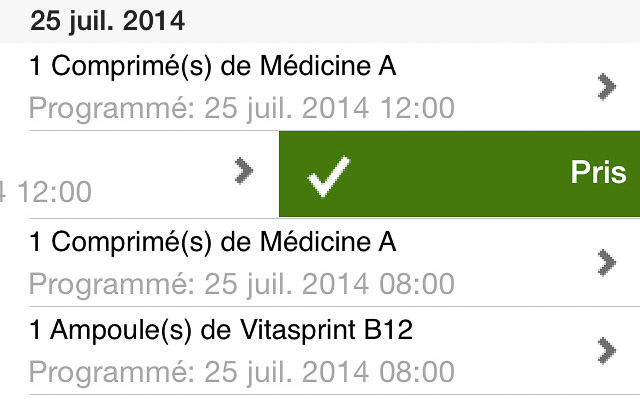Screen dimensions: 640x400
Task: Open "1 Ampoule(s) de Vitasprint B12" entry
Action: (x=221, y=329)
